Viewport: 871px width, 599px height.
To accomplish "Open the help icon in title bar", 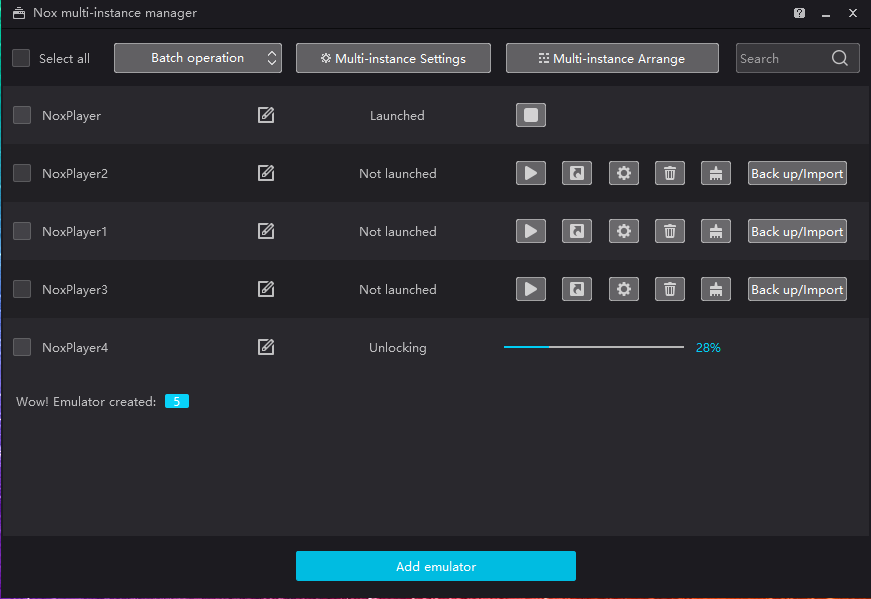I will point(799,13).
